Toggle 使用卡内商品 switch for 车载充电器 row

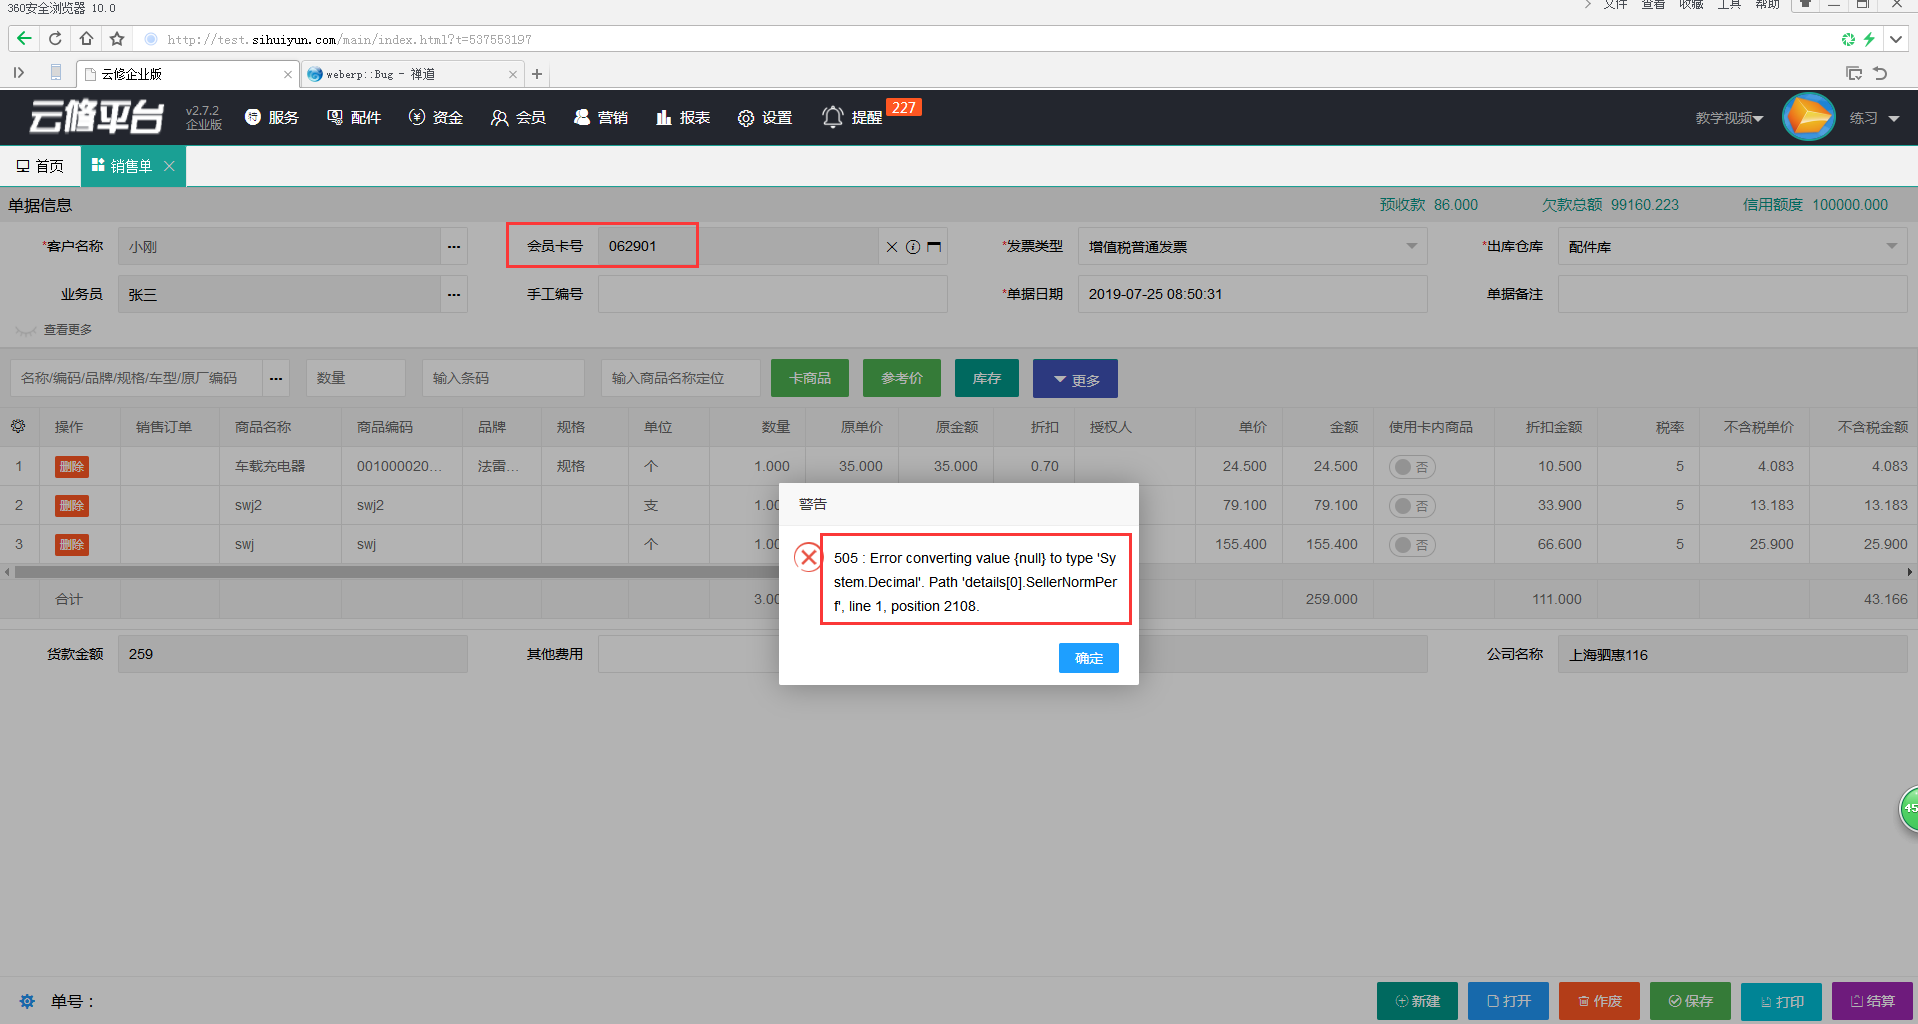click(x=1411, y=467)
